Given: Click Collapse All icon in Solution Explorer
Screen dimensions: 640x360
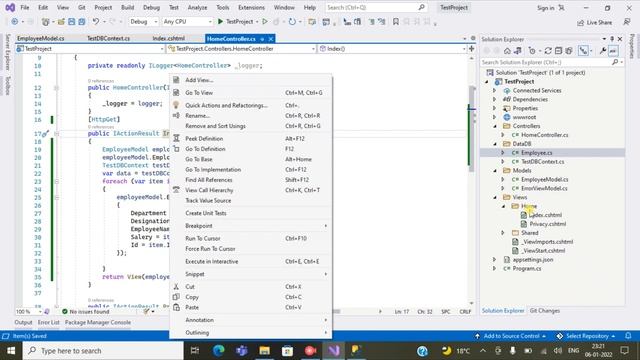Looking at the screenshot, I should click(x=558, y=51).
